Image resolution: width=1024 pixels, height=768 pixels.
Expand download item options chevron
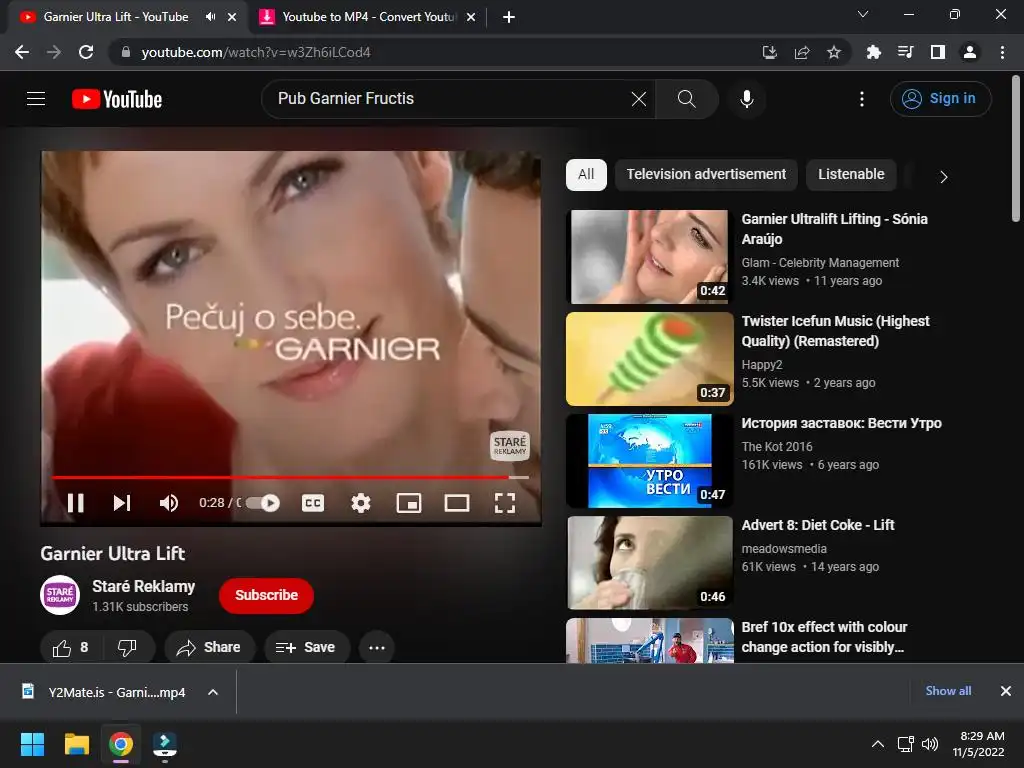(213, 692)
